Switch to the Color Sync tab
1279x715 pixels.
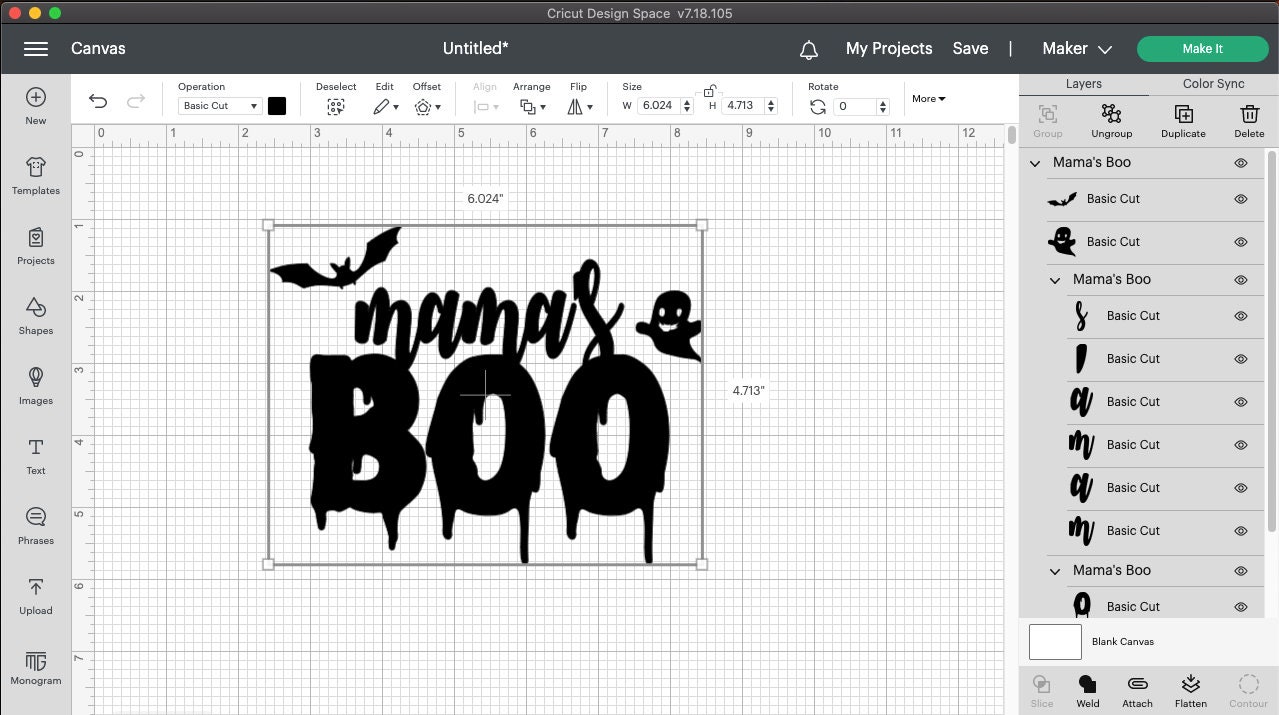point(1212,84)
